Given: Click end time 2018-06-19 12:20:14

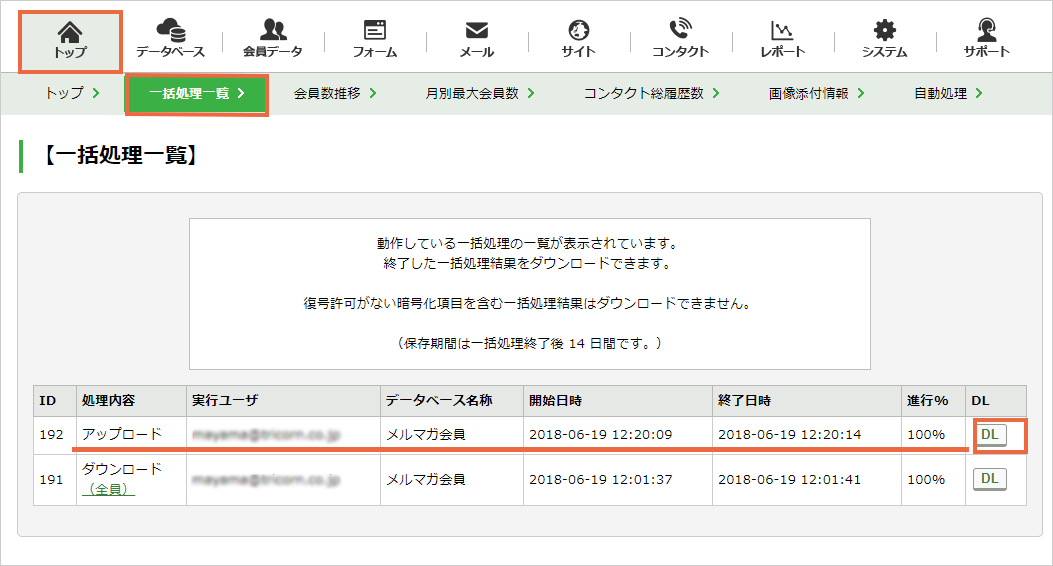Looking at the screenshot, I should [x=790, y=435].
